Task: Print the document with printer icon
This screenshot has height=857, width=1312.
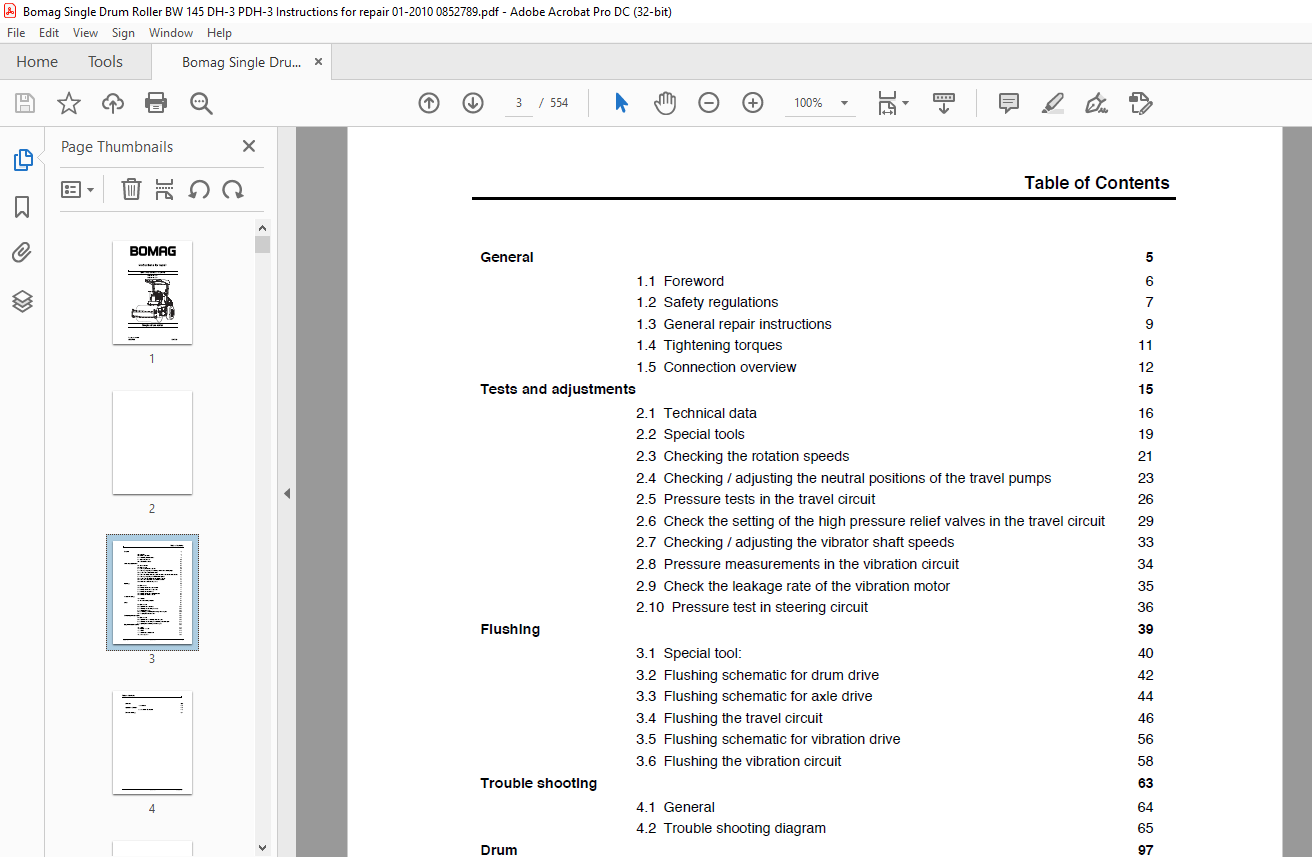Action: [x=156, y=103]
